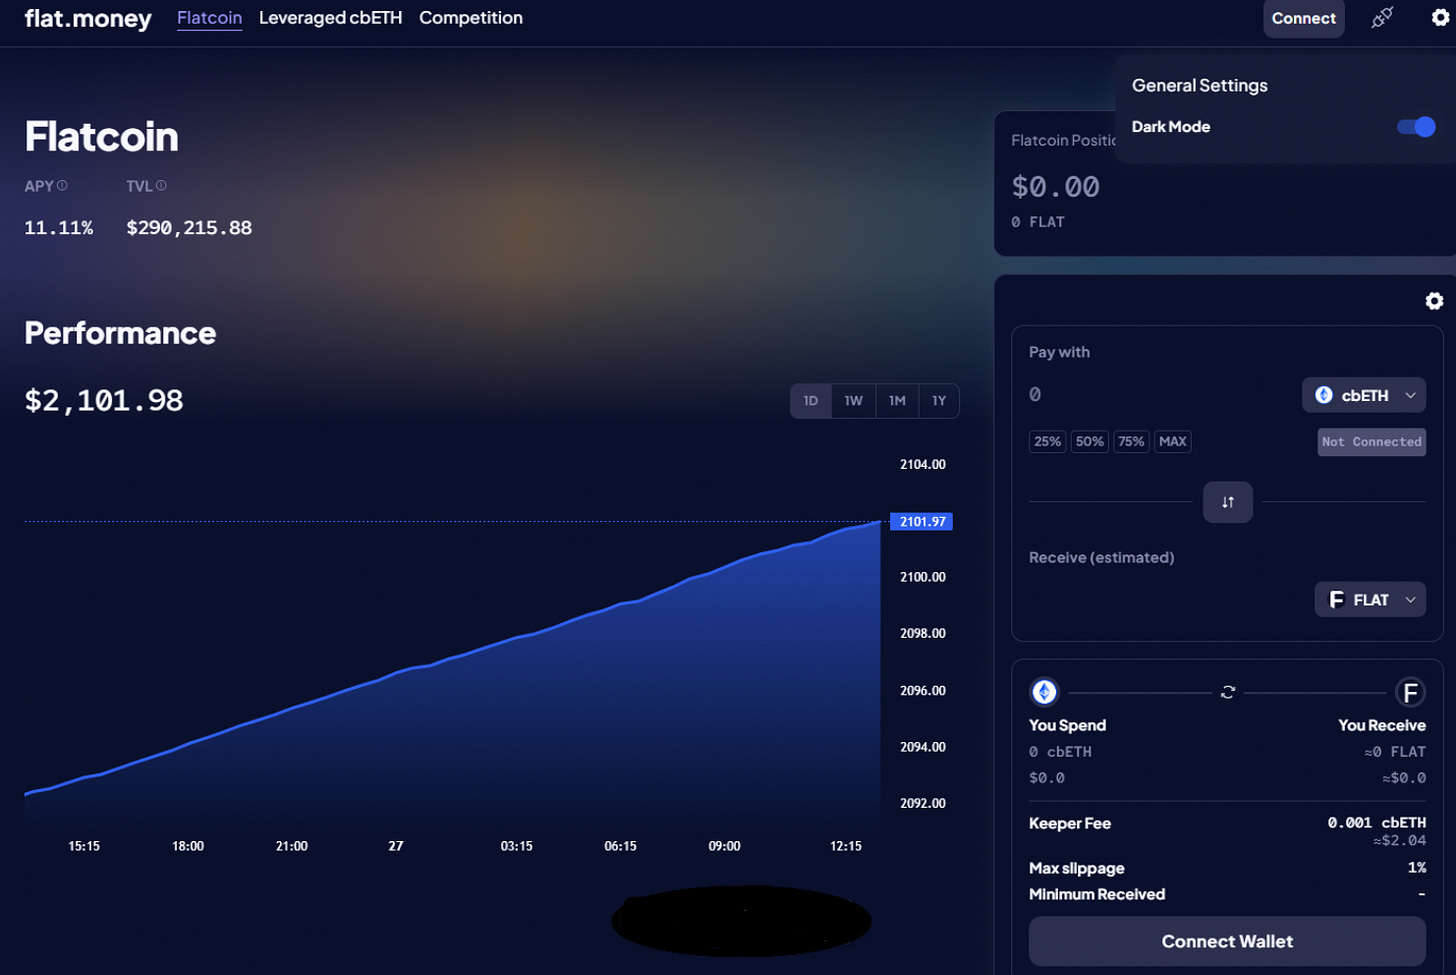Viewport: 1456px width, 975px height.
Task: Click the TVL value $290,215.88
Action: 189,228
